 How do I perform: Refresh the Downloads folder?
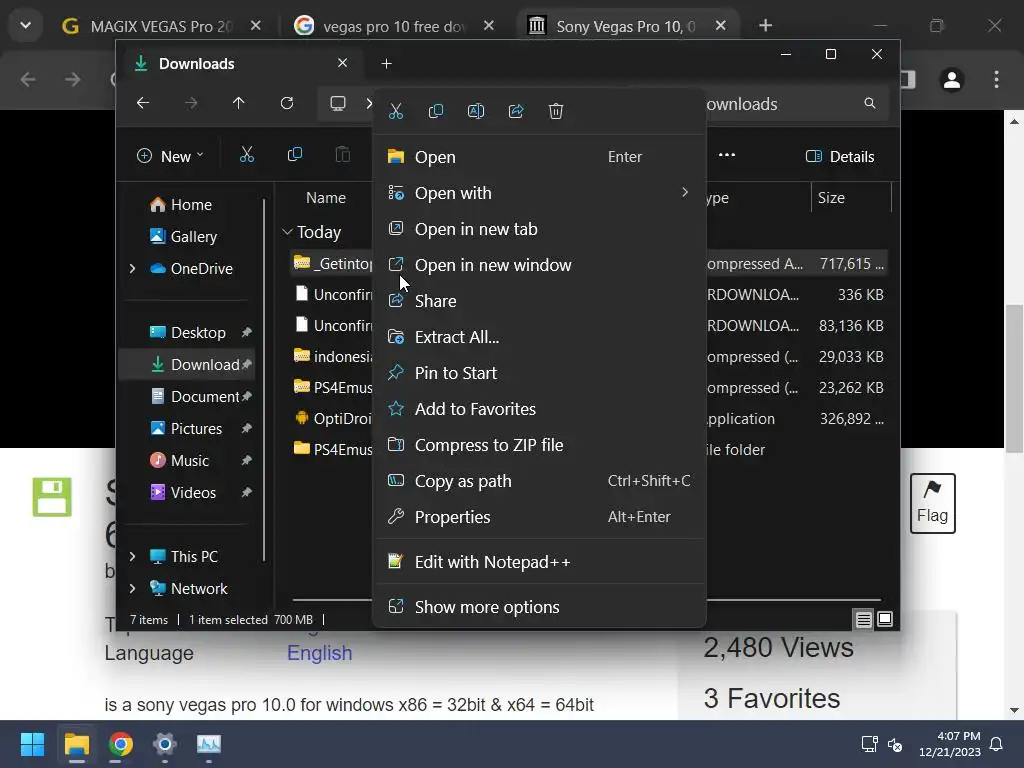point(287,103)
